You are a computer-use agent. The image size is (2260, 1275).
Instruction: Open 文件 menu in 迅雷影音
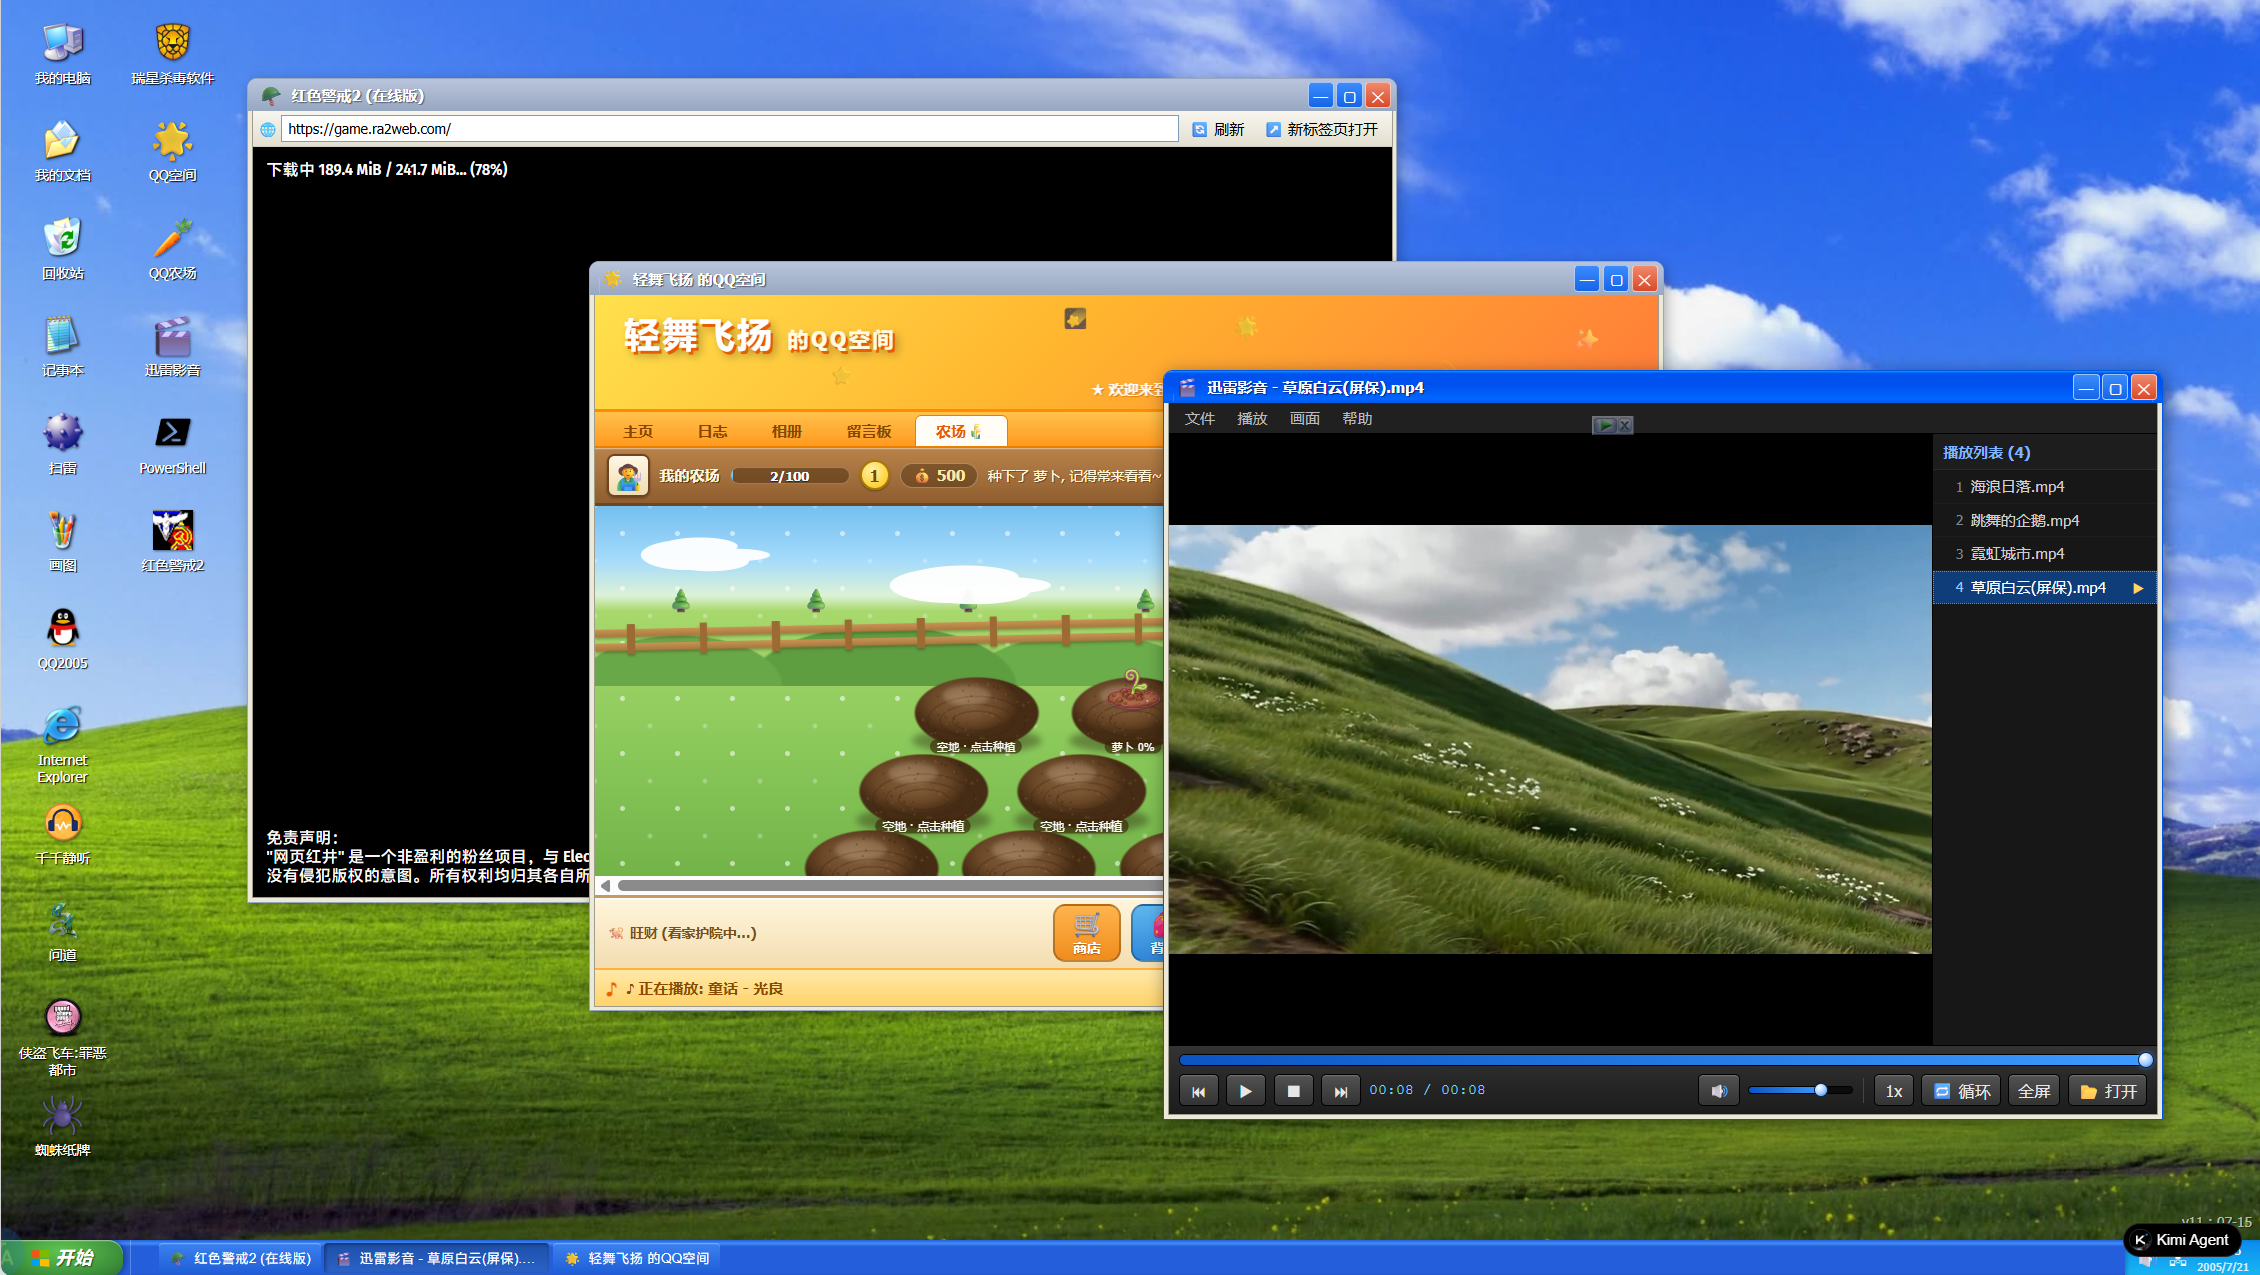pyautogui.click(x=1200, y=419)
